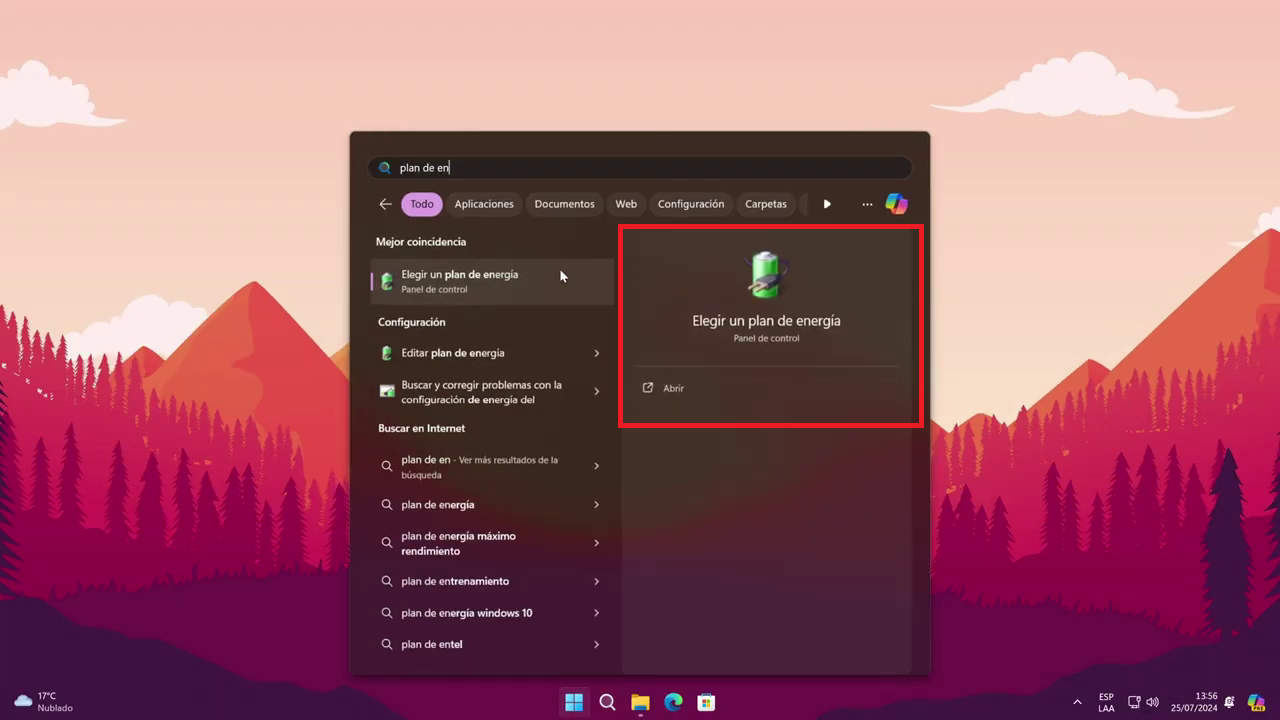Search web for 'plan de entel'

(492, 645)
